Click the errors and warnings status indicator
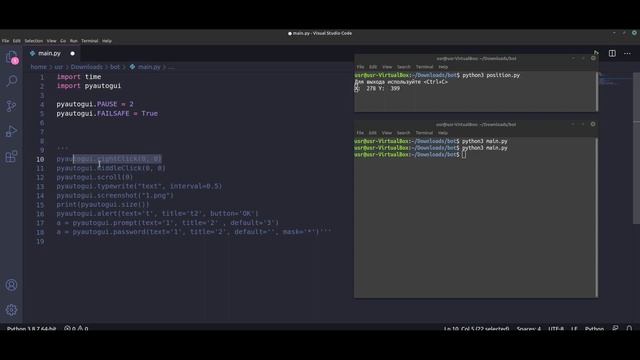The width and height of the screenshot is (640, 360). coord(76,329)
